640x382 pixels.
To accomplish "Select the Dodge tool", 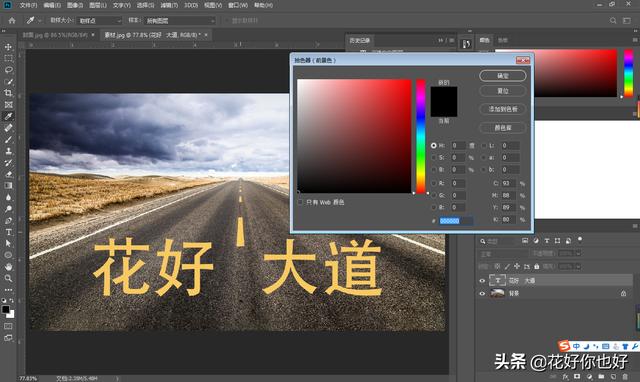I will (x=8, y=209).
